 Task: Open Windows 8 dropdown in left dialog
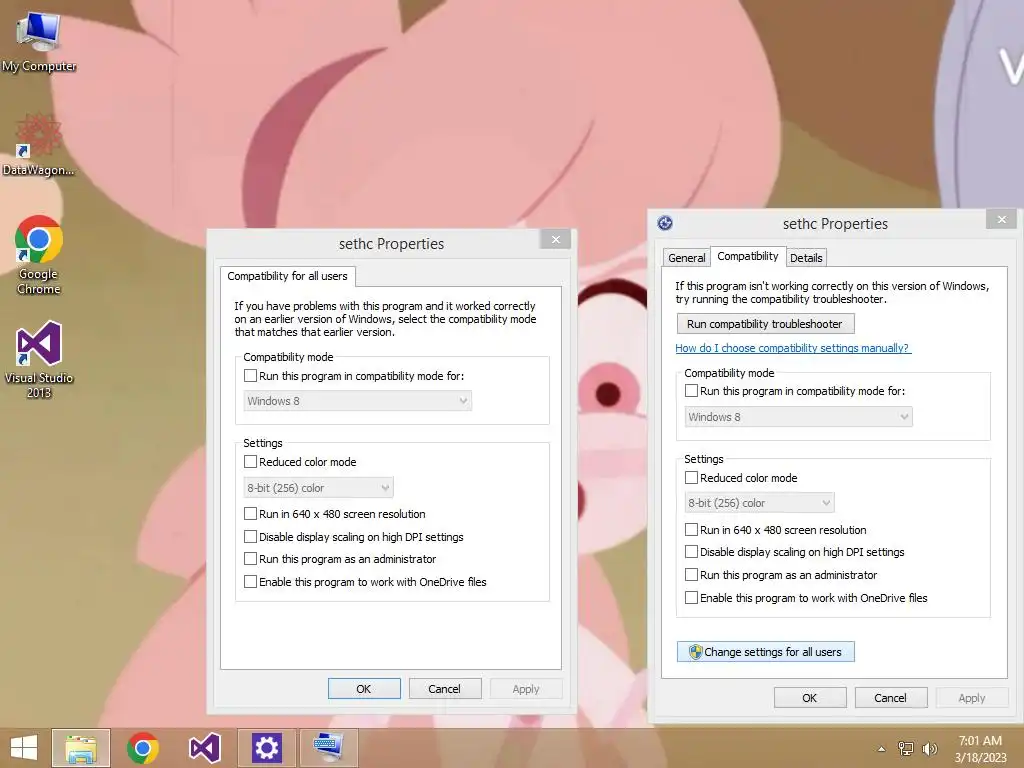(x=357, y=401)
